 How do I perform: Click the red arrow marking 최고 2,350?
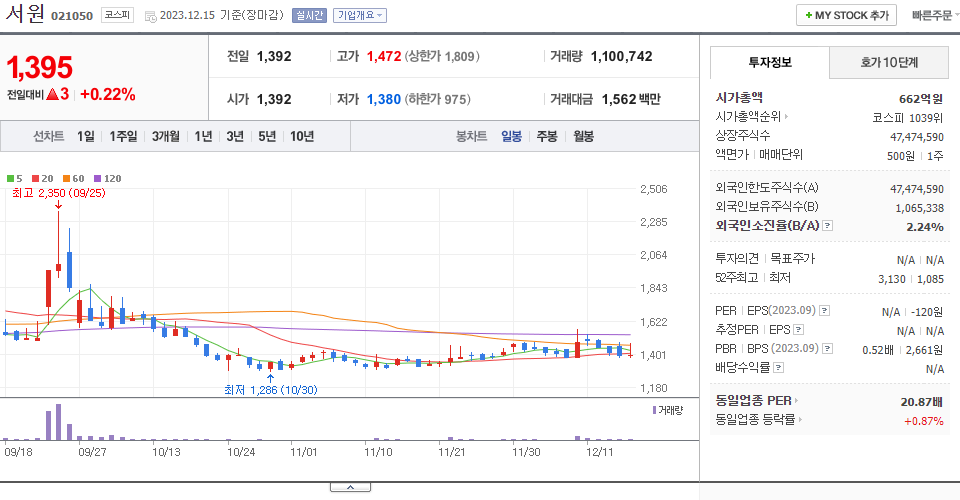58,205
